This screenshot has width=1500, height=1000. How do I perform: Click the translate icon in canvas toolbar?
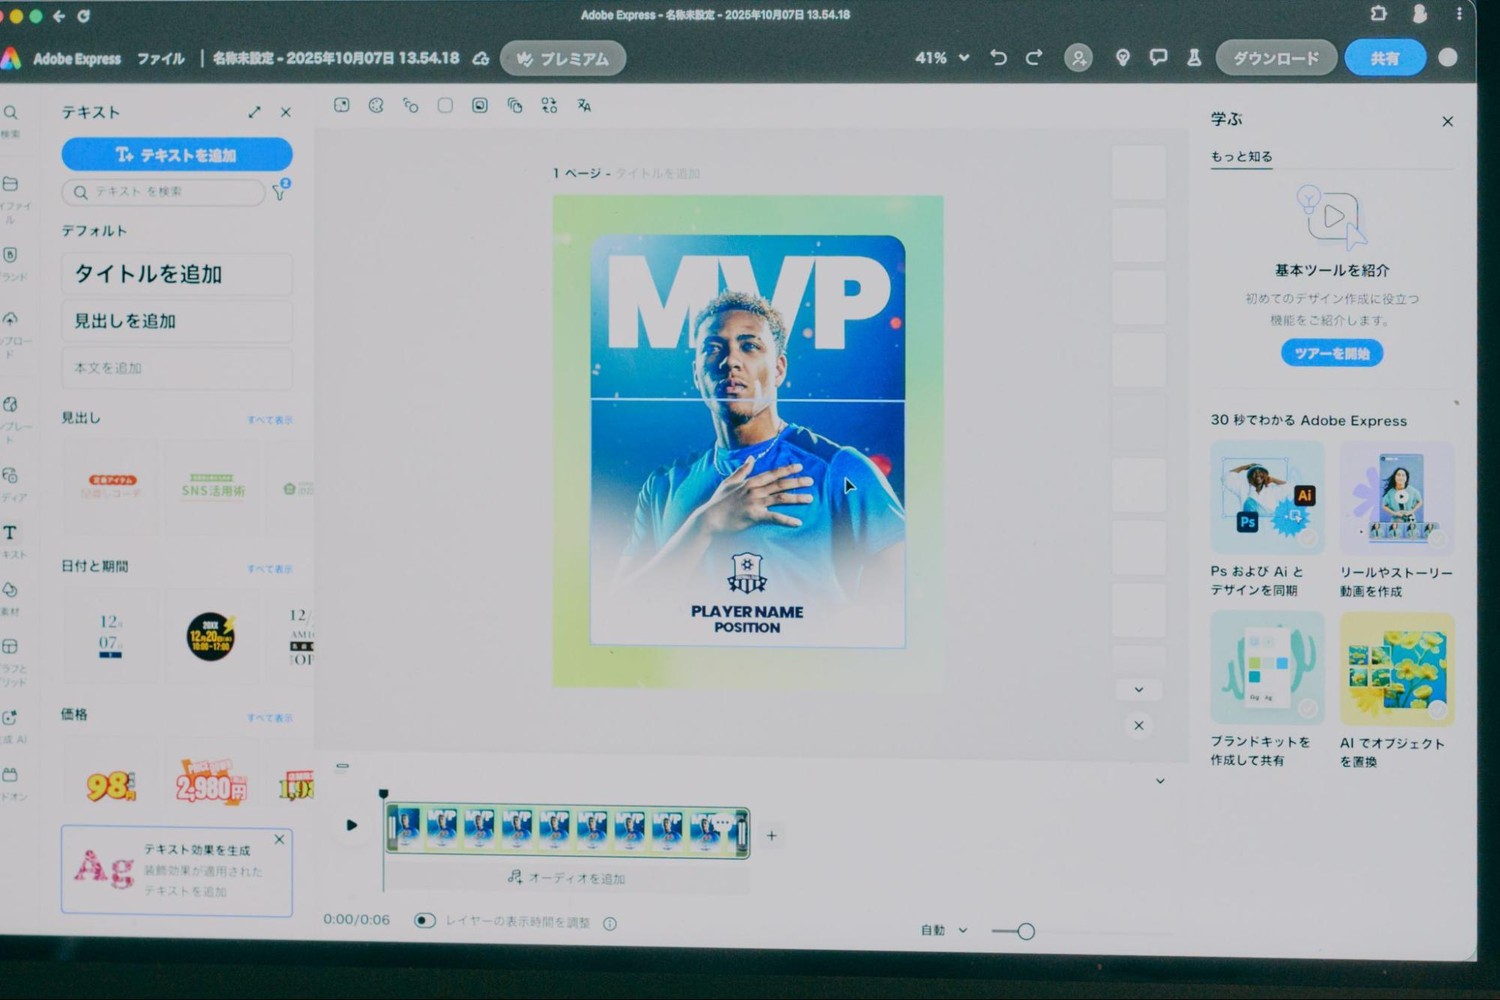(x=584, y=106)
